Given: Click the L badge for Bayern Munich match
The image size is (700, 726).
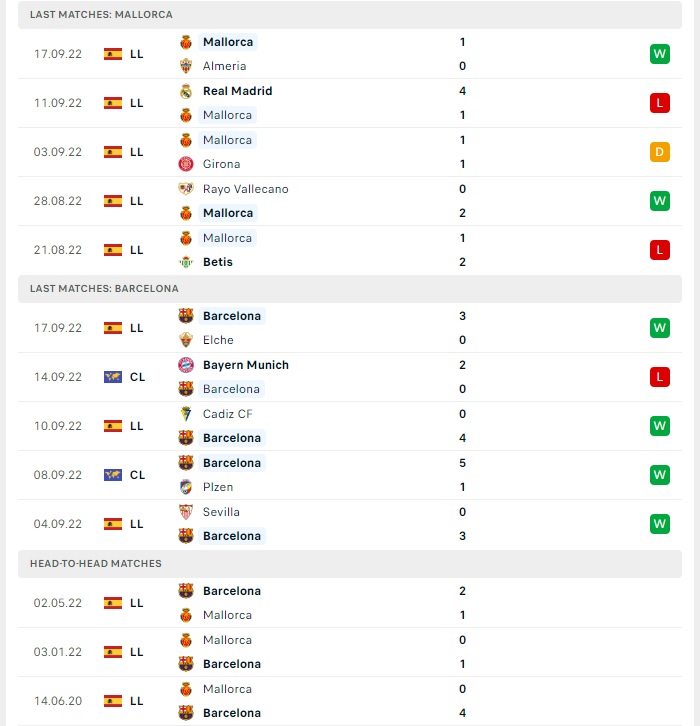Looking at the screenshot, I should [660, 377].
